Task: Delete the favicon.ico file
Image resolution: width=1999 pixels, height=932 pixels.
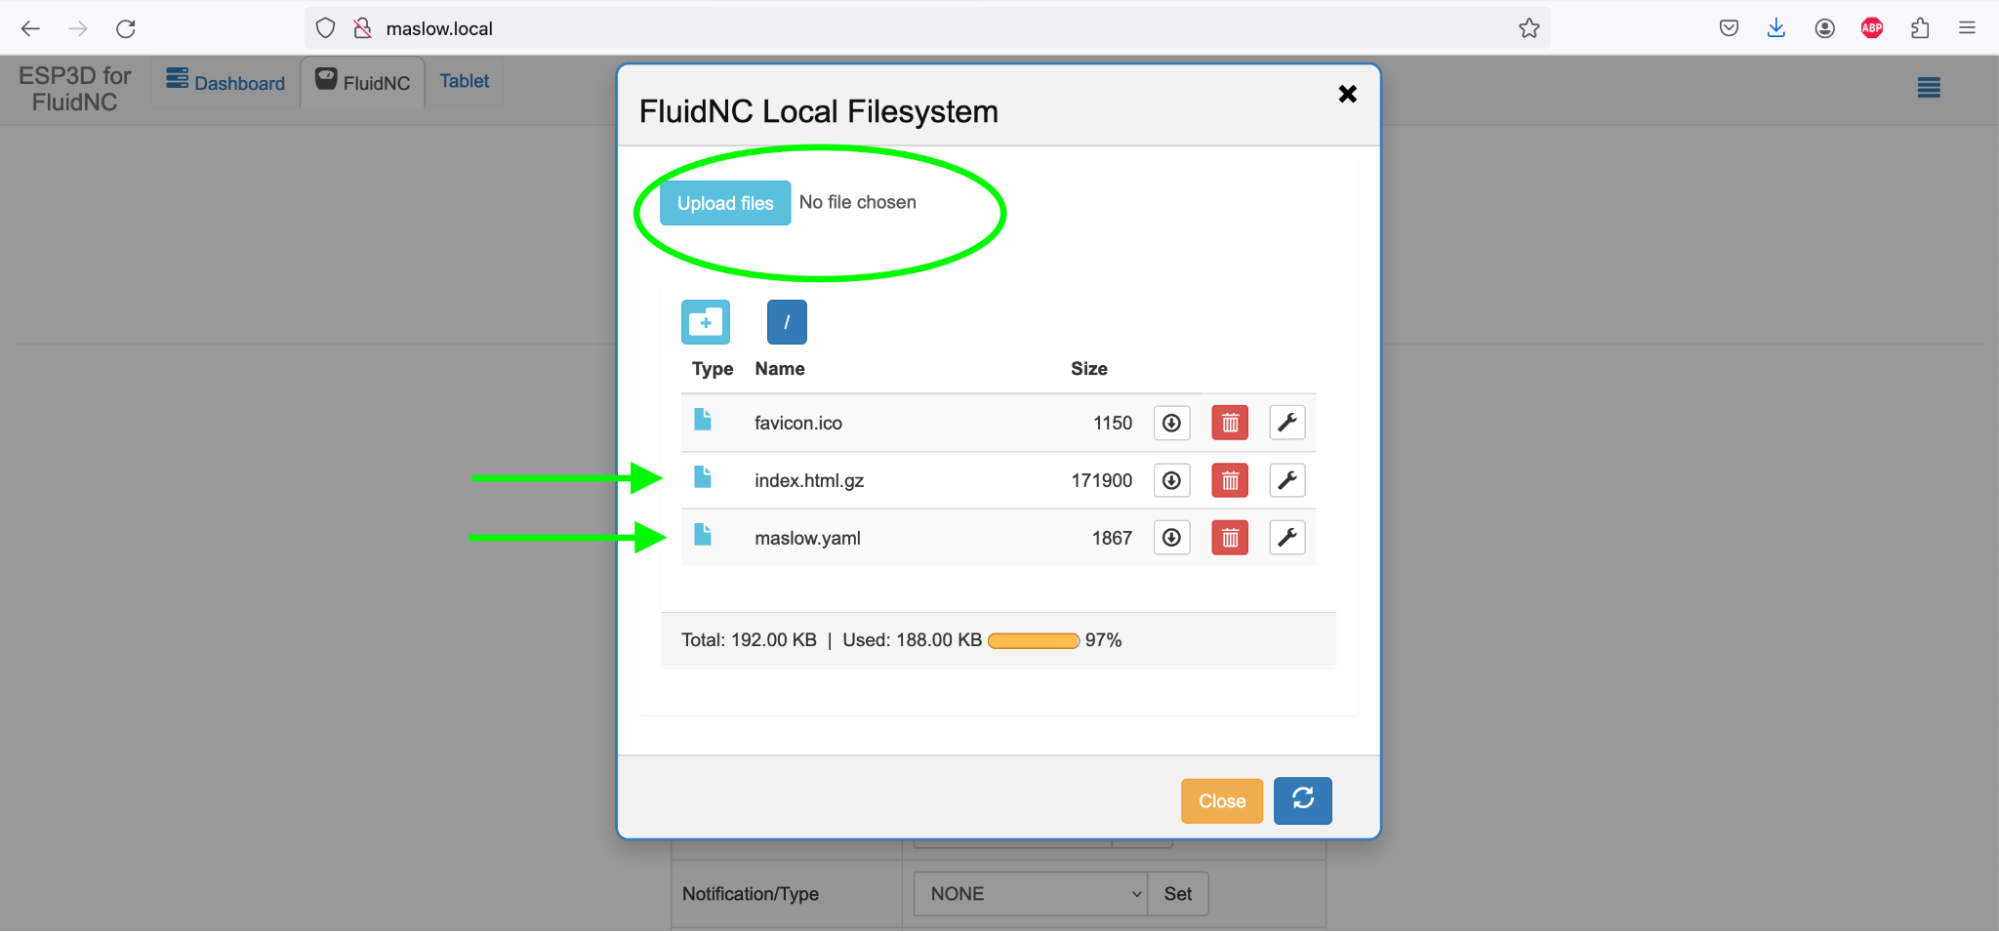Action: (1229, 423)
